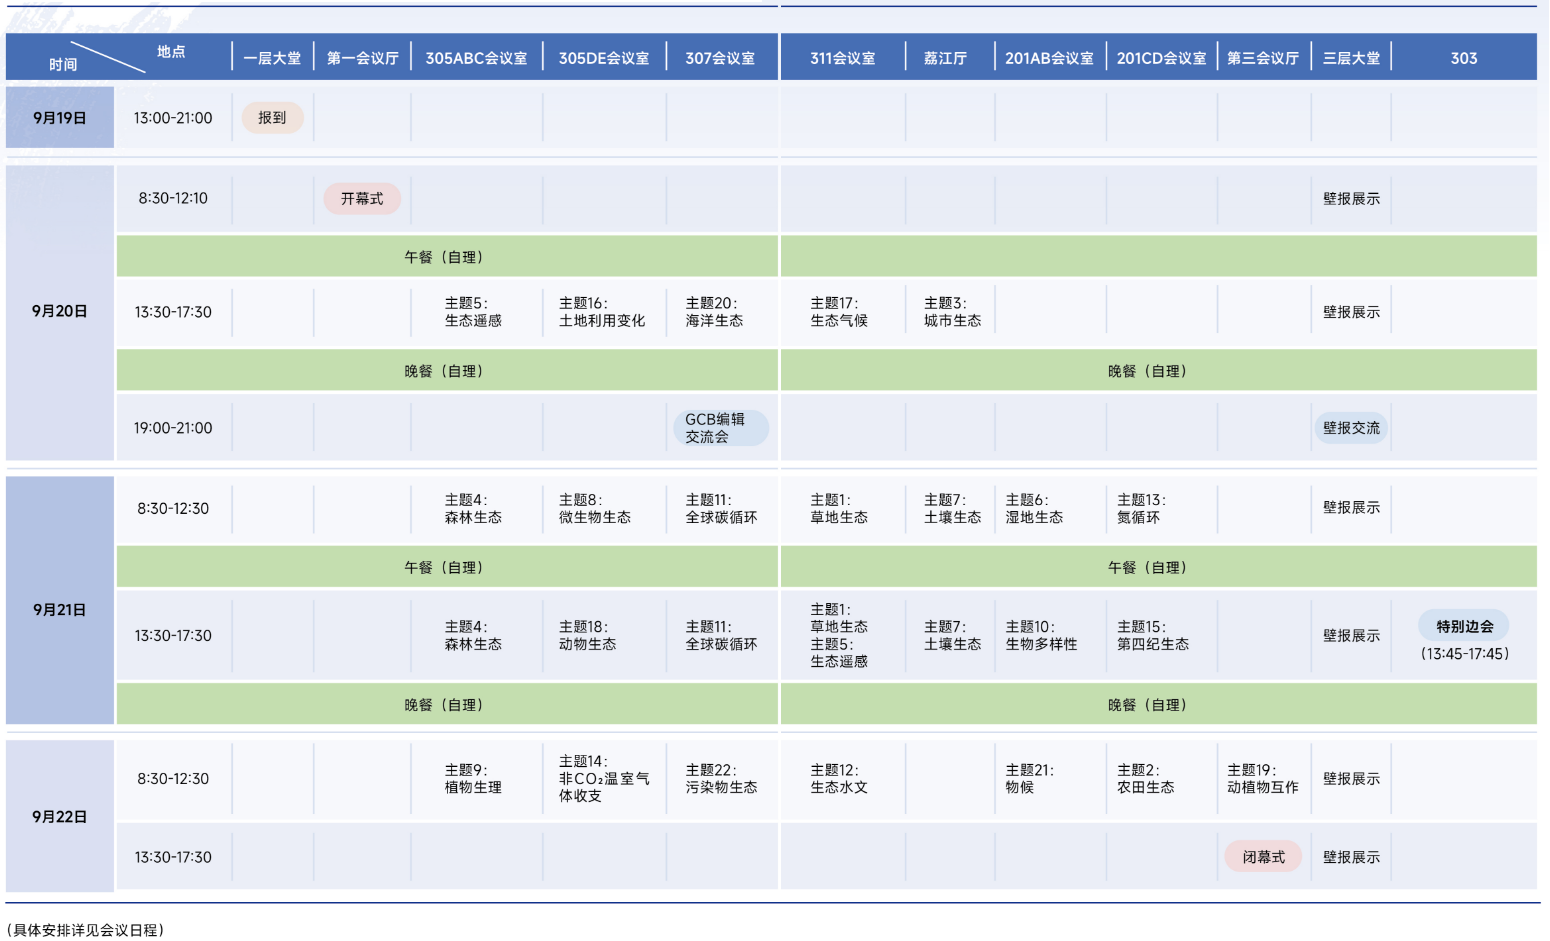The image size is (1550, 941).
Task: Click 主题12: 生态水文 session
Action: click(x=839, y=778)
